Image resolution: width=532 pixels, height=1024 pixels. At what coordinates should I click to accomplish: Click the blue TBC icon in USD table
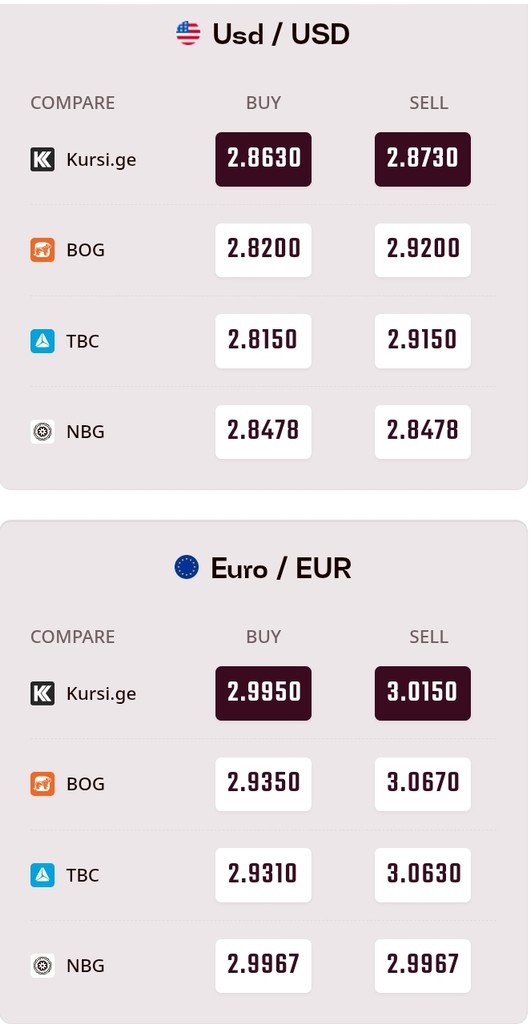[42, 341]
